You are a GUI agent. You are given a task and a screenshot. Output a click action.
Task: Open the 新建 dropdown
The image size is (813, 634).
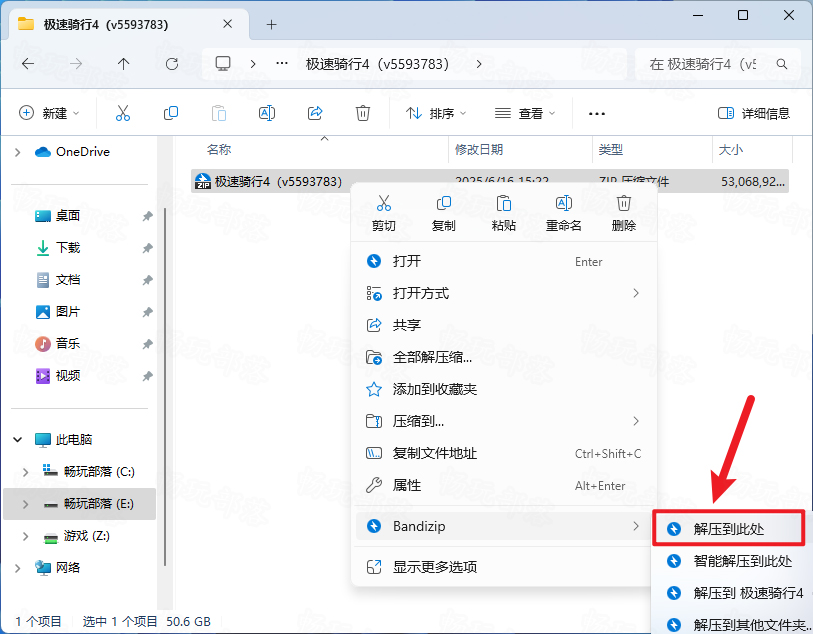point(49,113)
